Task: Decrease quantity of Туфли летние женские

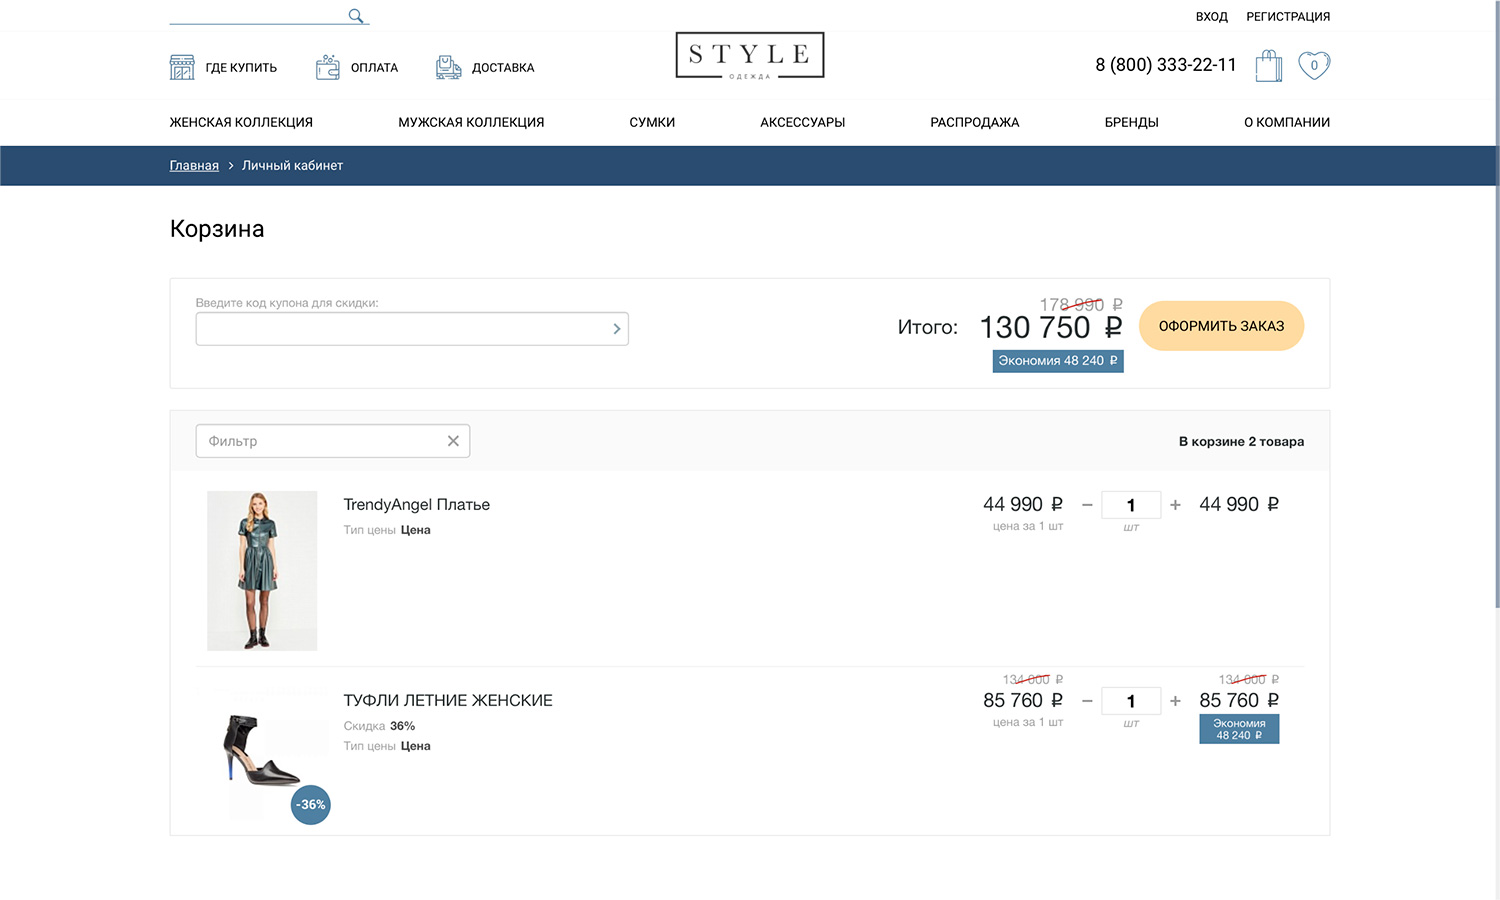Action: click(x=1087, y=701)
